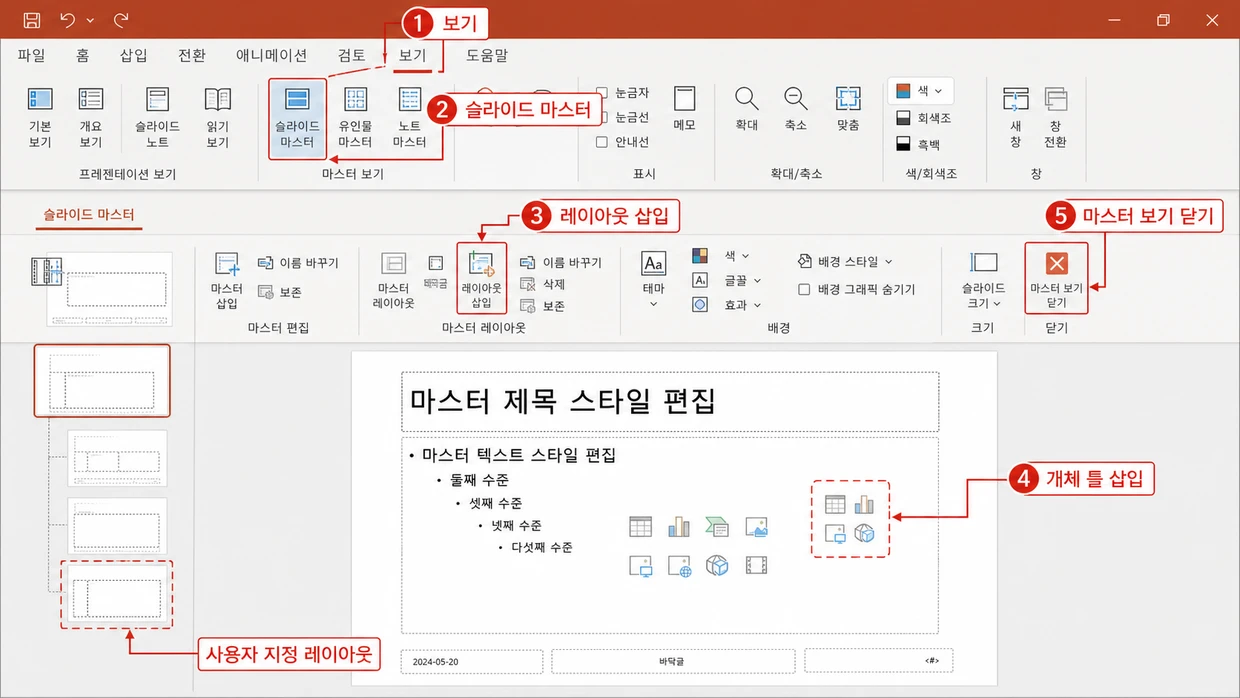Select 흑백 black and white mode
Viewport: 1240px width, 698px height.
click(917, 145)
